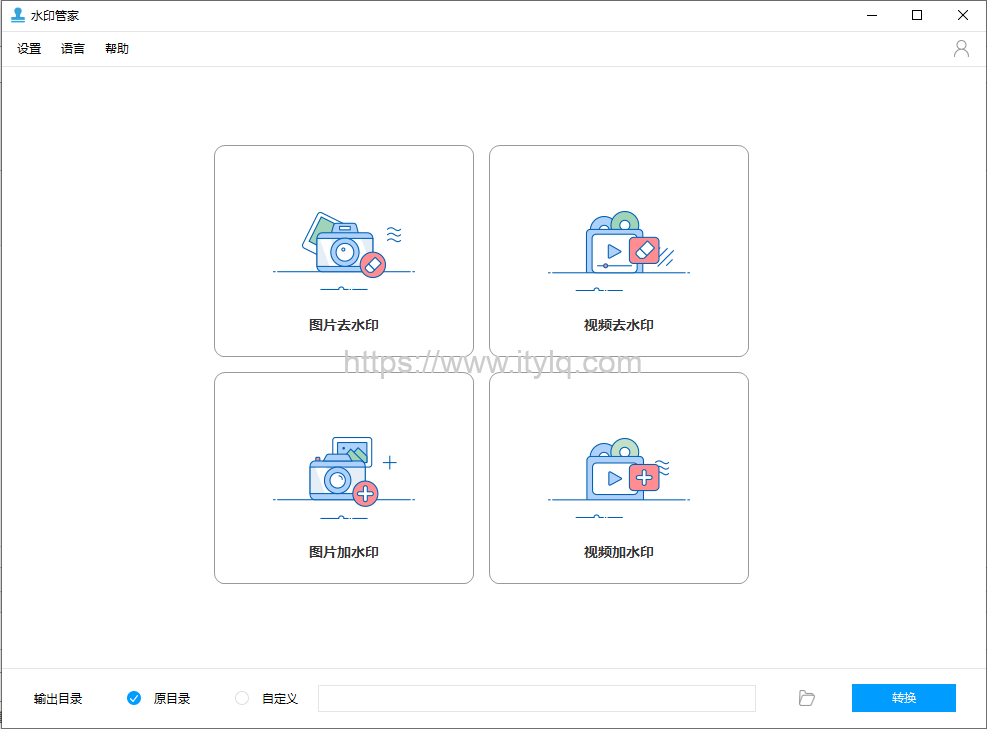Select the 视频去水印 card label
Image resolution: width=987 pixels, height=729 pixels.
click(x=618, y=325)
